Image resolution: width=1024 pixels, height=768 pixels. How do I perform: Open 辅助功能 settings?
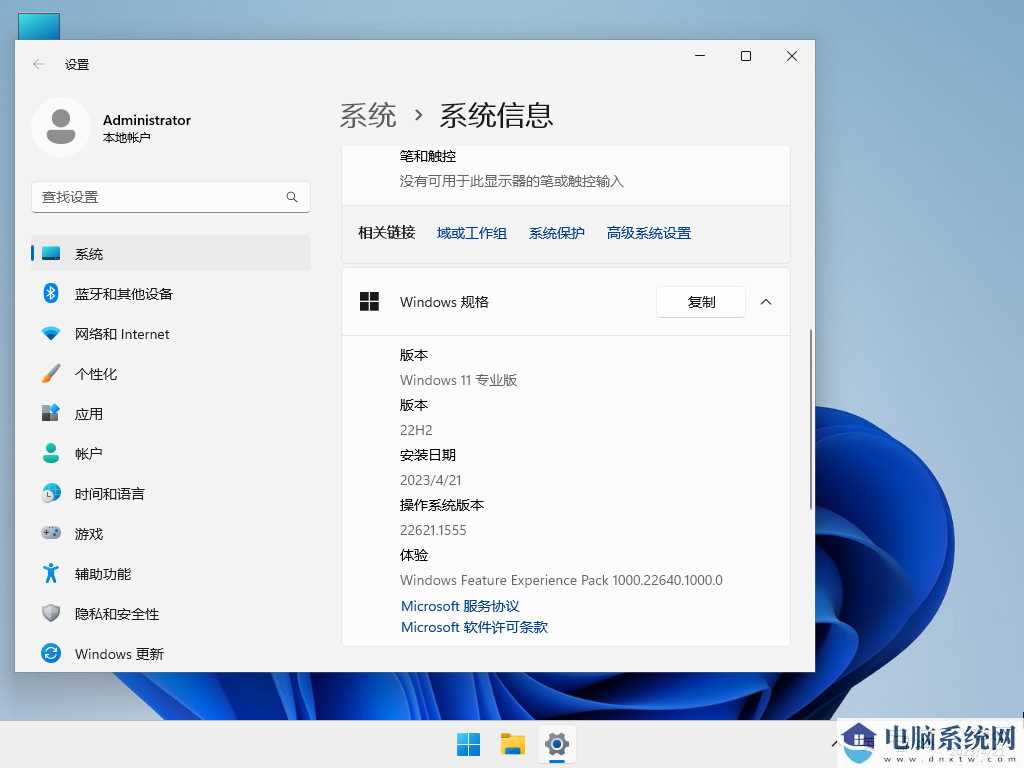pyautogui.click(x=170, y=573)
